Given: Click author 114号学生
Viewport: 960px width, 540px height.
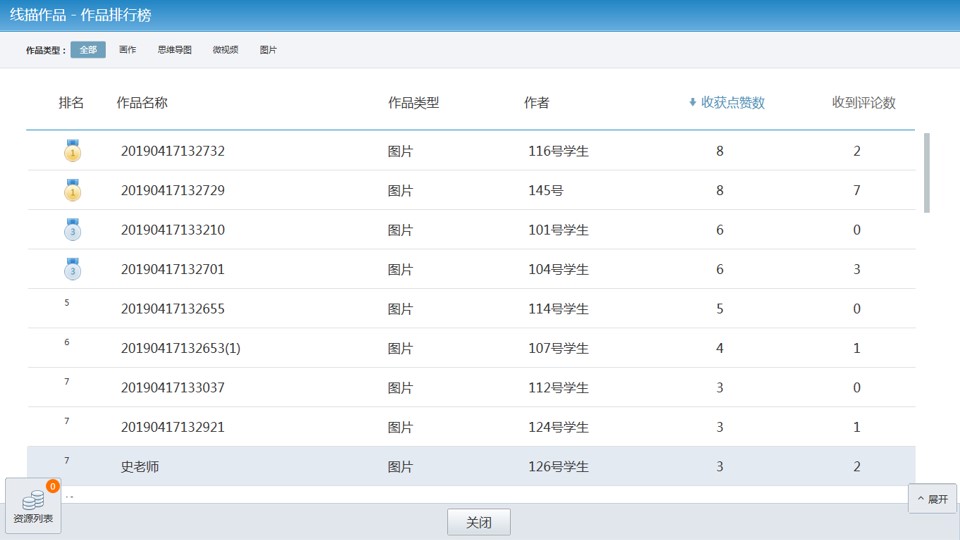Looking at the screenshot, I should click(x=558, y=309).
